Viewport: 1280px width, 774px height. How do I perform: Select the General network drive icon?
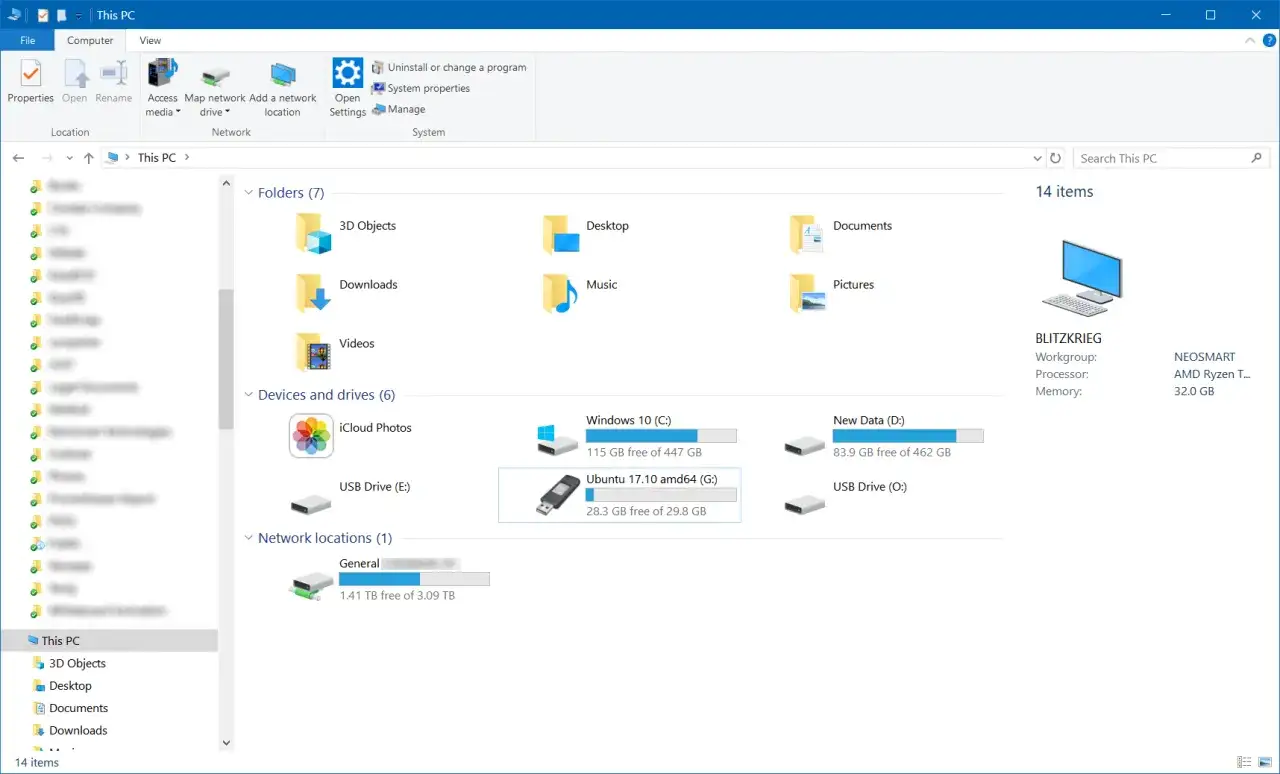point(310,585)
